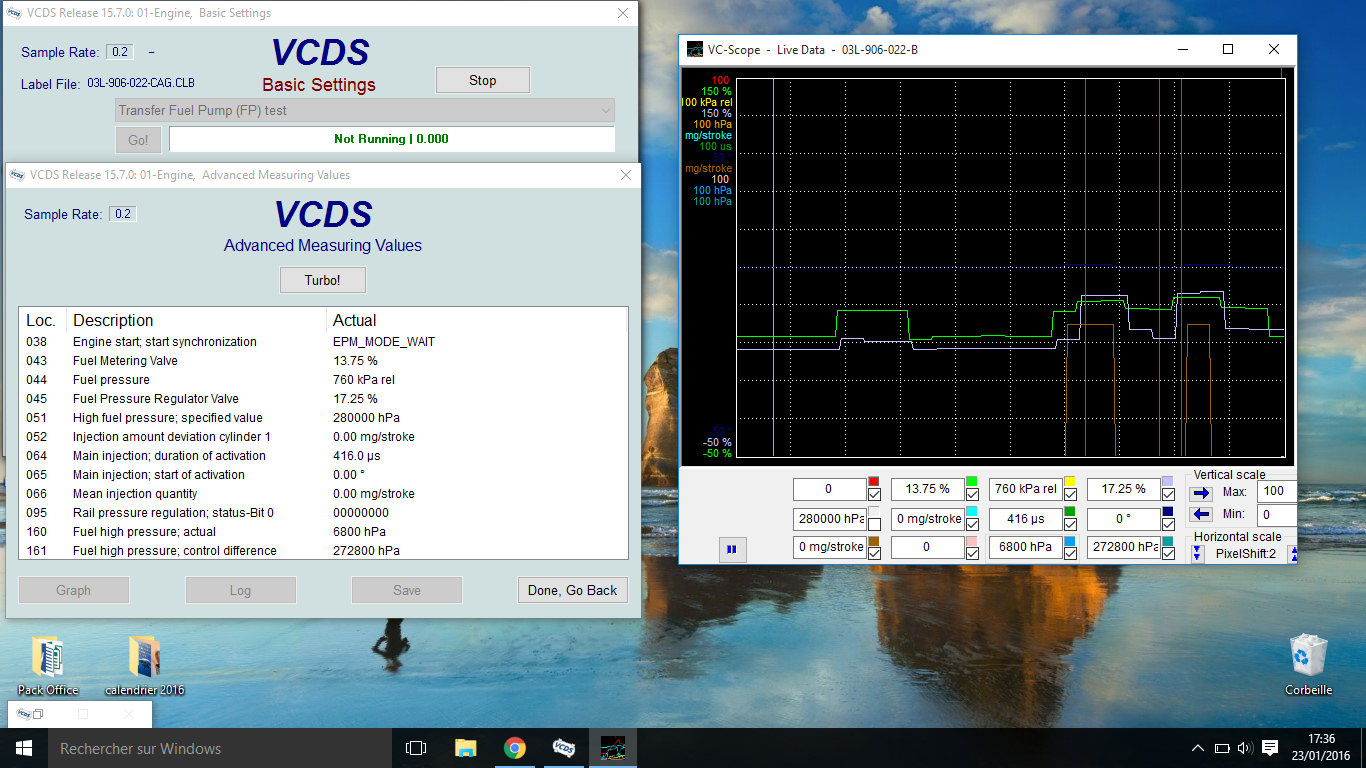Click the Sample Rate field in Advanced Measuring Values
The height and width of the screenshot is (768, 1366).
tap(122, 214)
